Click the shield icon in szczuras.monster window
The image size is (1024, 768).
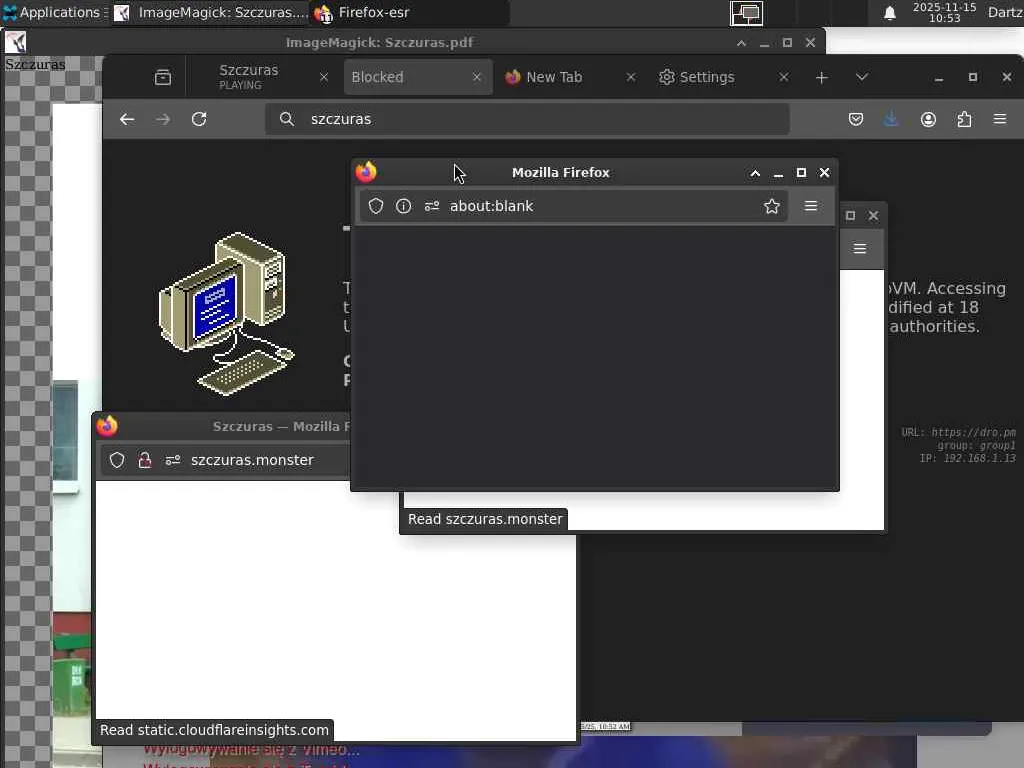pos(117,460)
